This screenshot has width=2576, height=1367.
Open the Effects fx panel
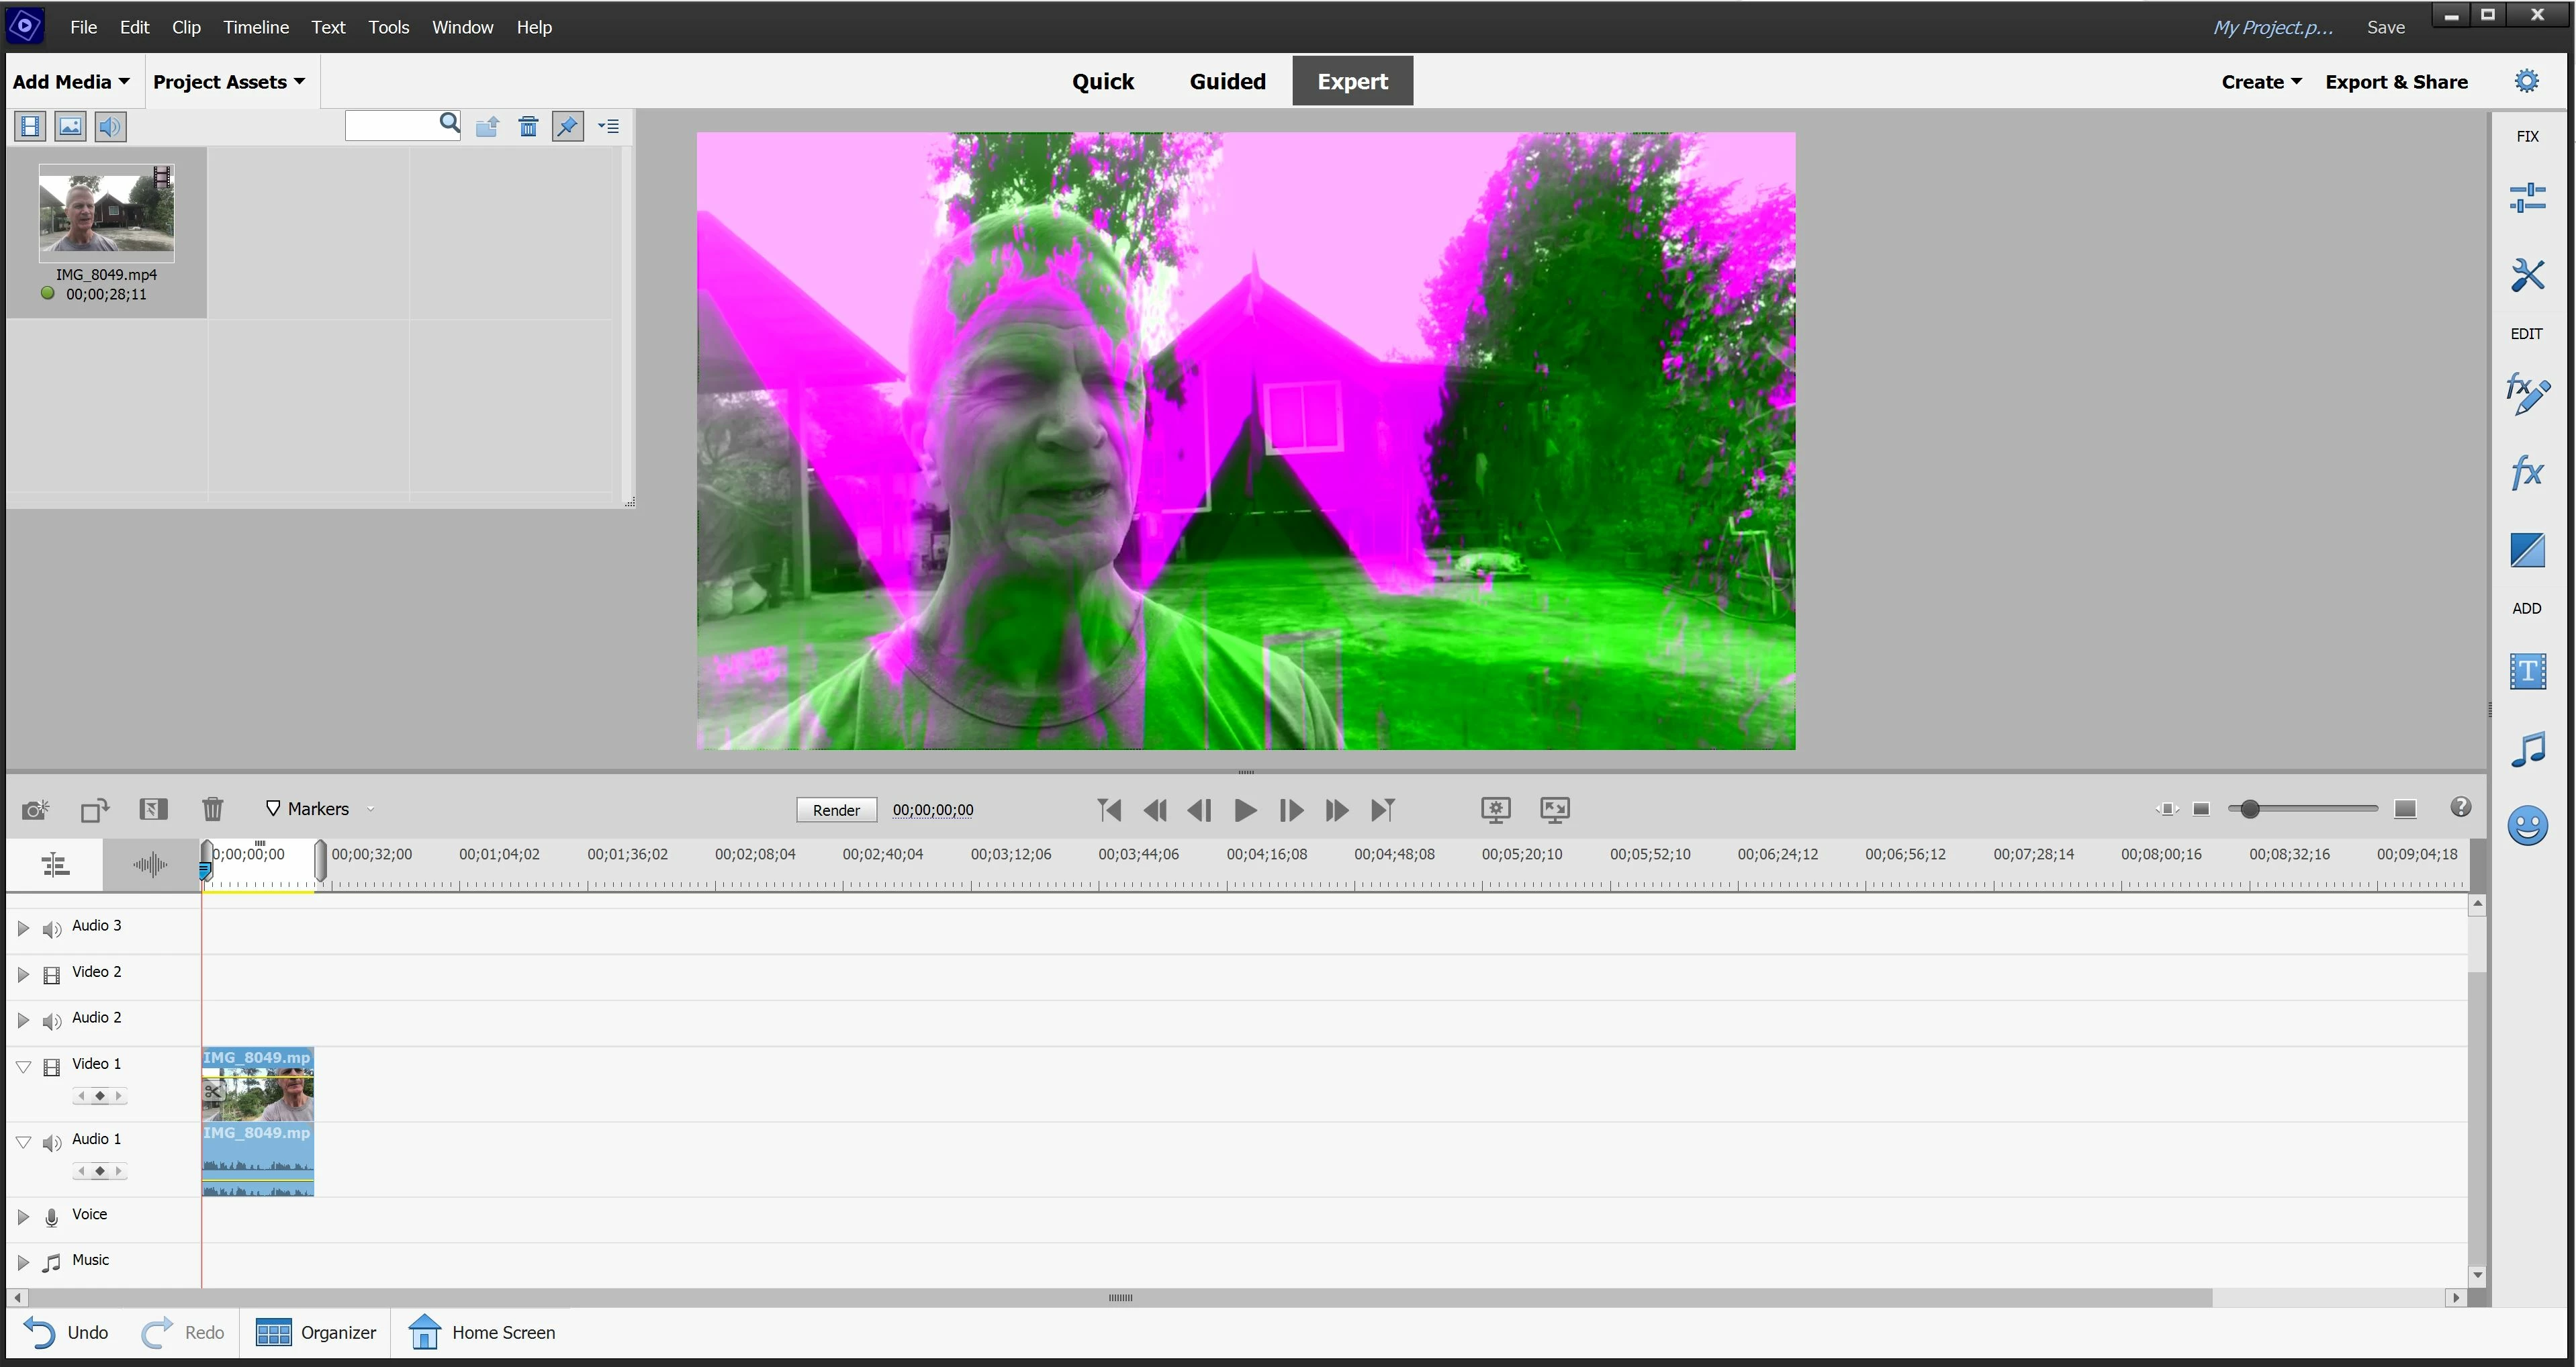coord(2527,472)
